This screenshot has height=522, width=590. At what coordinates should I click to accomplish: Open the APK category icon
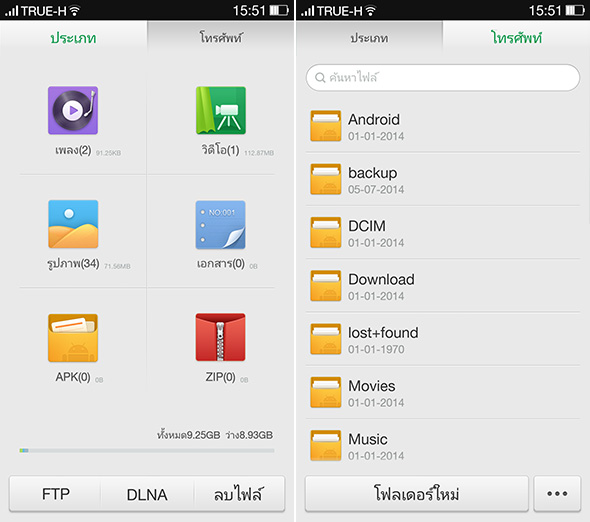pyautogui.click(x=73, y=338)
